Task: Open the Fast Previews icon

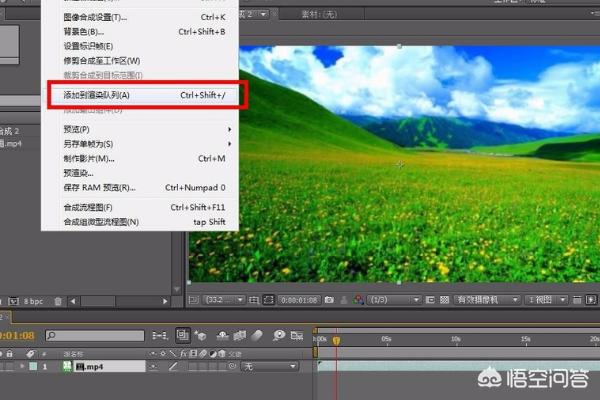Action: point(591,300)
